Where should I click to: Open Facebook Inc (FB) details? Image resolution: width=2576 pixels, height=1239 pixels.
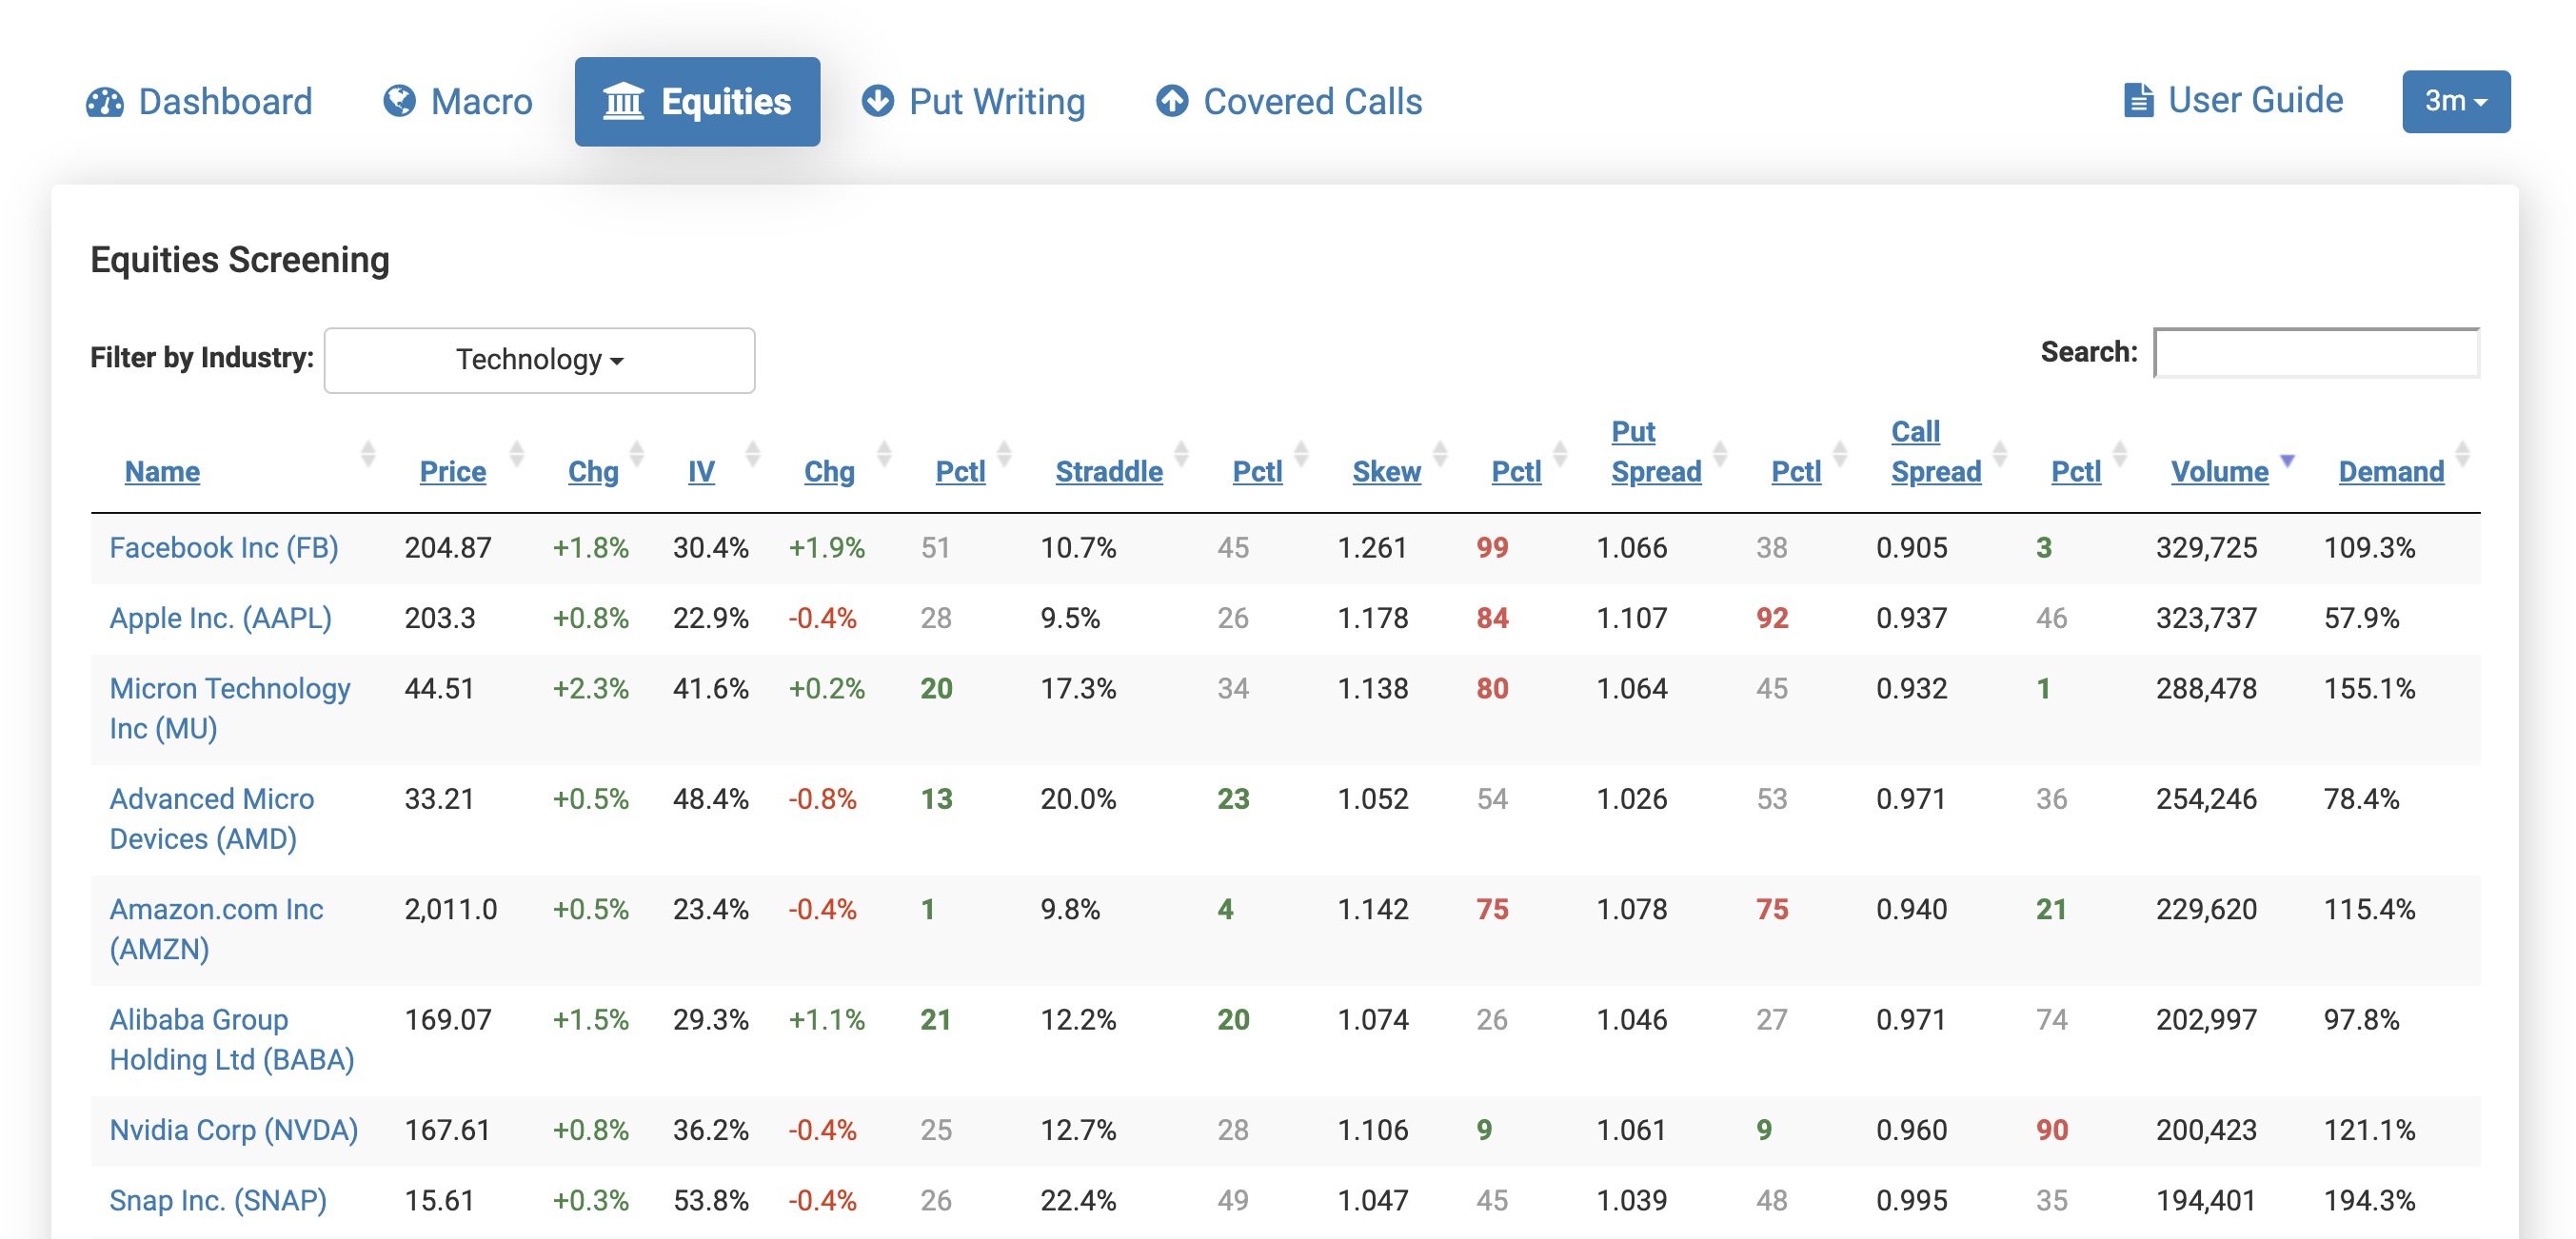[x=224, y=548]
